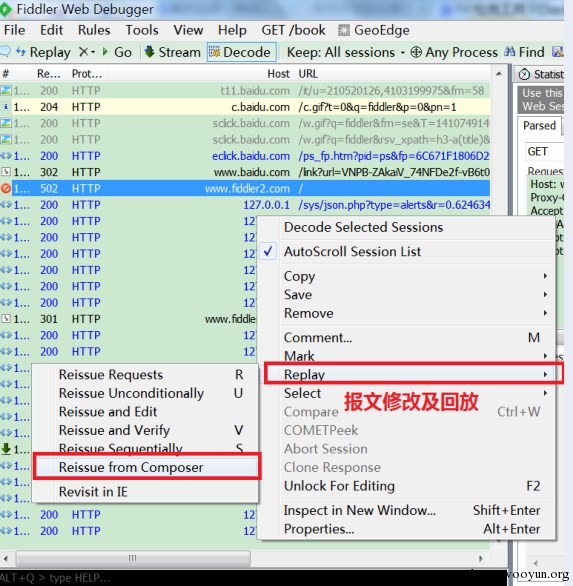
Task: Select Unlock For Editing menu entry
Action: click(339, 486)
